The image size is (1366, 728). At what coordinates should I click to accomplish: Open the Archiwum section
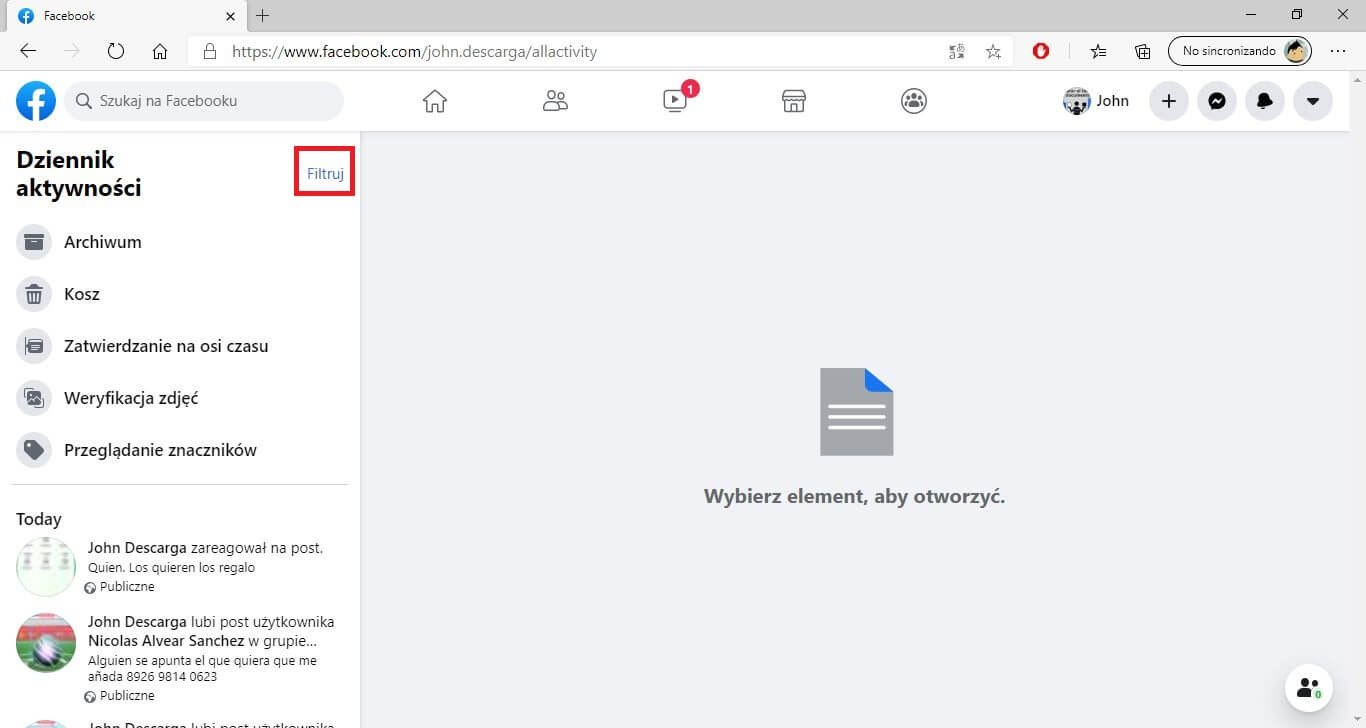[180, 242]
